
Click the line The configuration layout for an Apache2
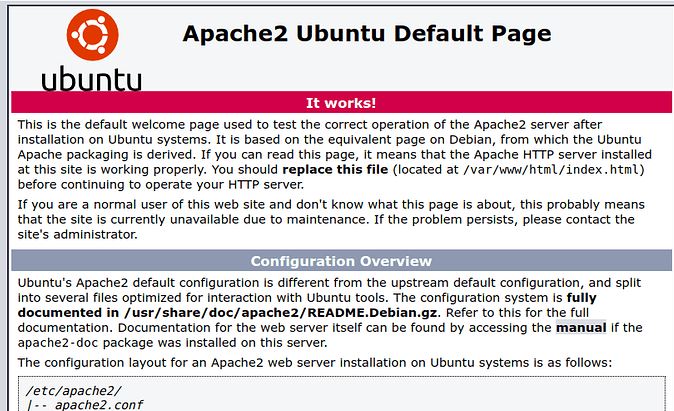(x=315, y=363)
